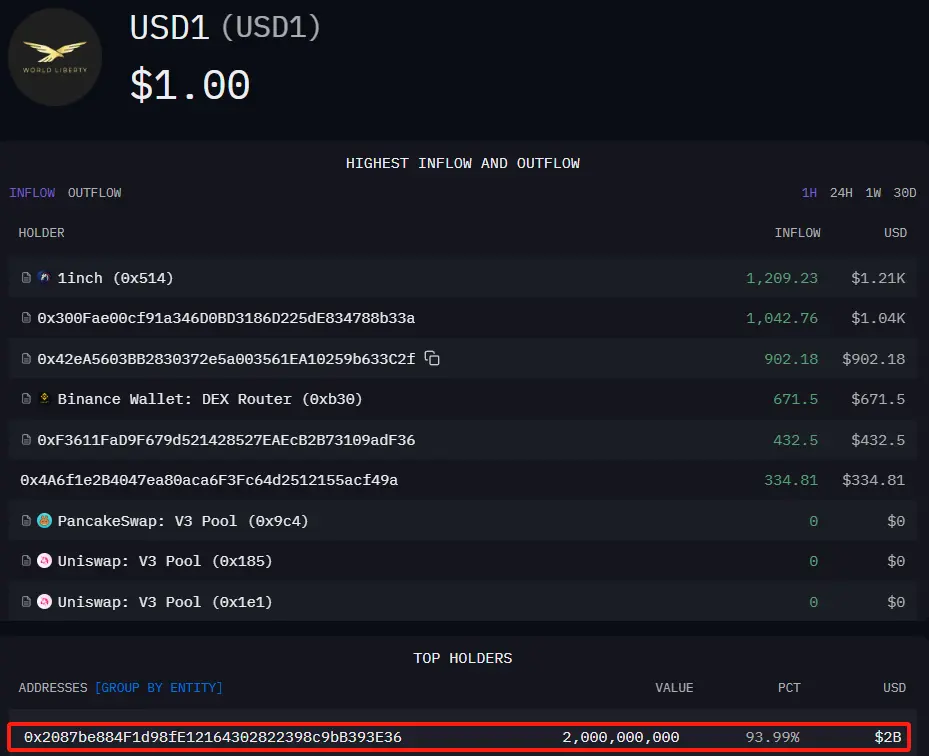Click the World Liberty token logo
This screenshot has width=929, height=756.
coord(54,57)
